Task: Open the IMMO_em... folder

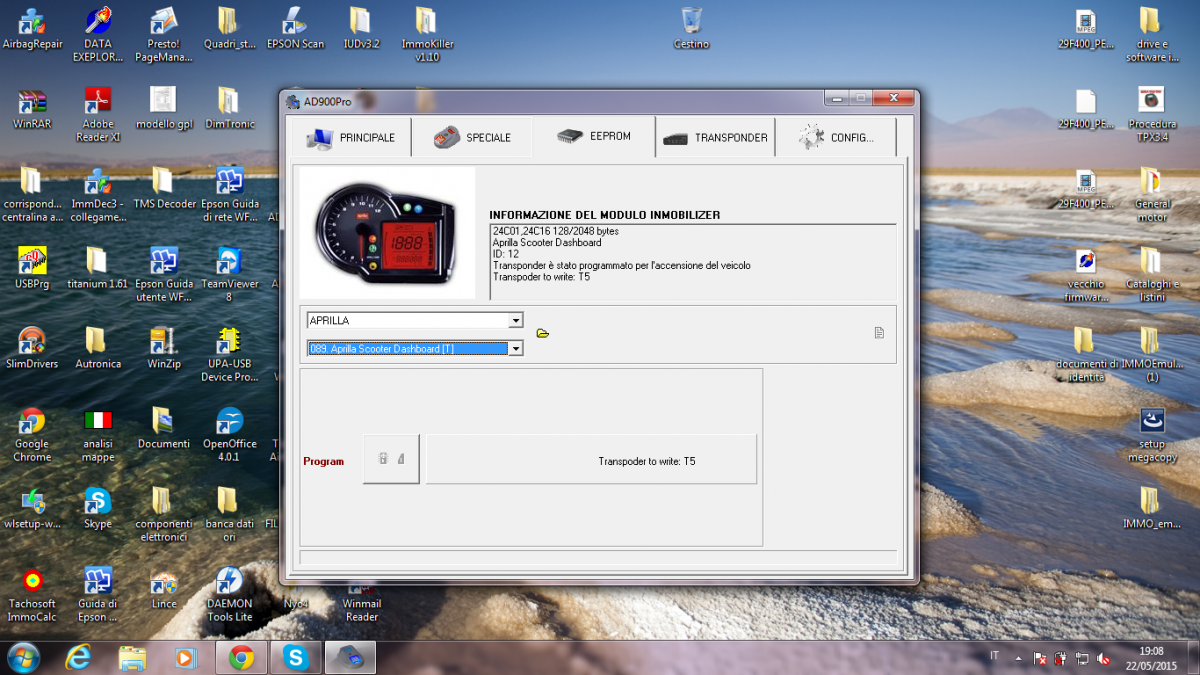Action: coord(1151,508)
